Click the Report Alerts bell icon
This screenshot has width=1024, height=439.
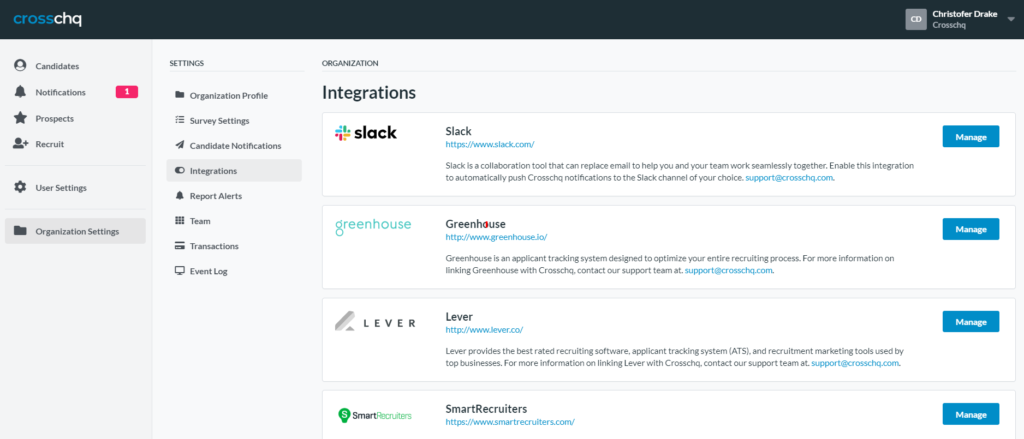(x=179, y=196)
